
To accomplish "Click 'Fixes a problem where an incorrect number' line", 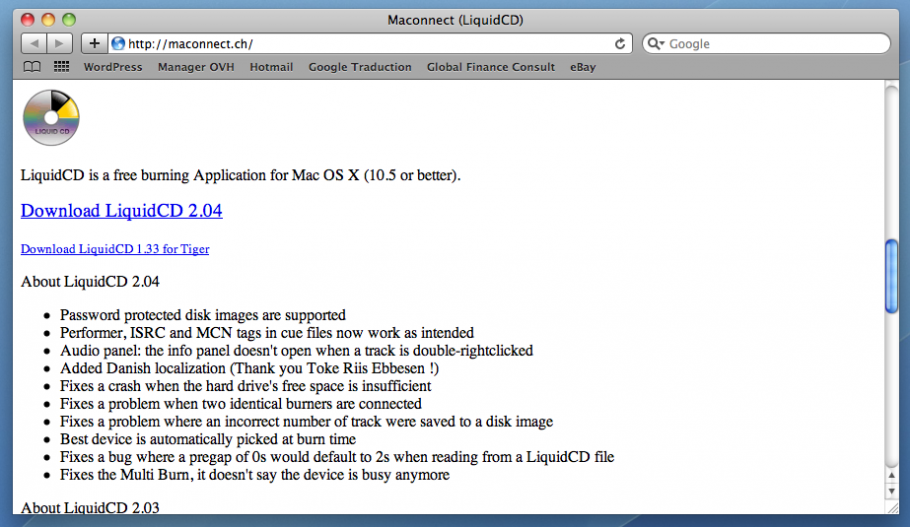I will click(x=306, y=421).
